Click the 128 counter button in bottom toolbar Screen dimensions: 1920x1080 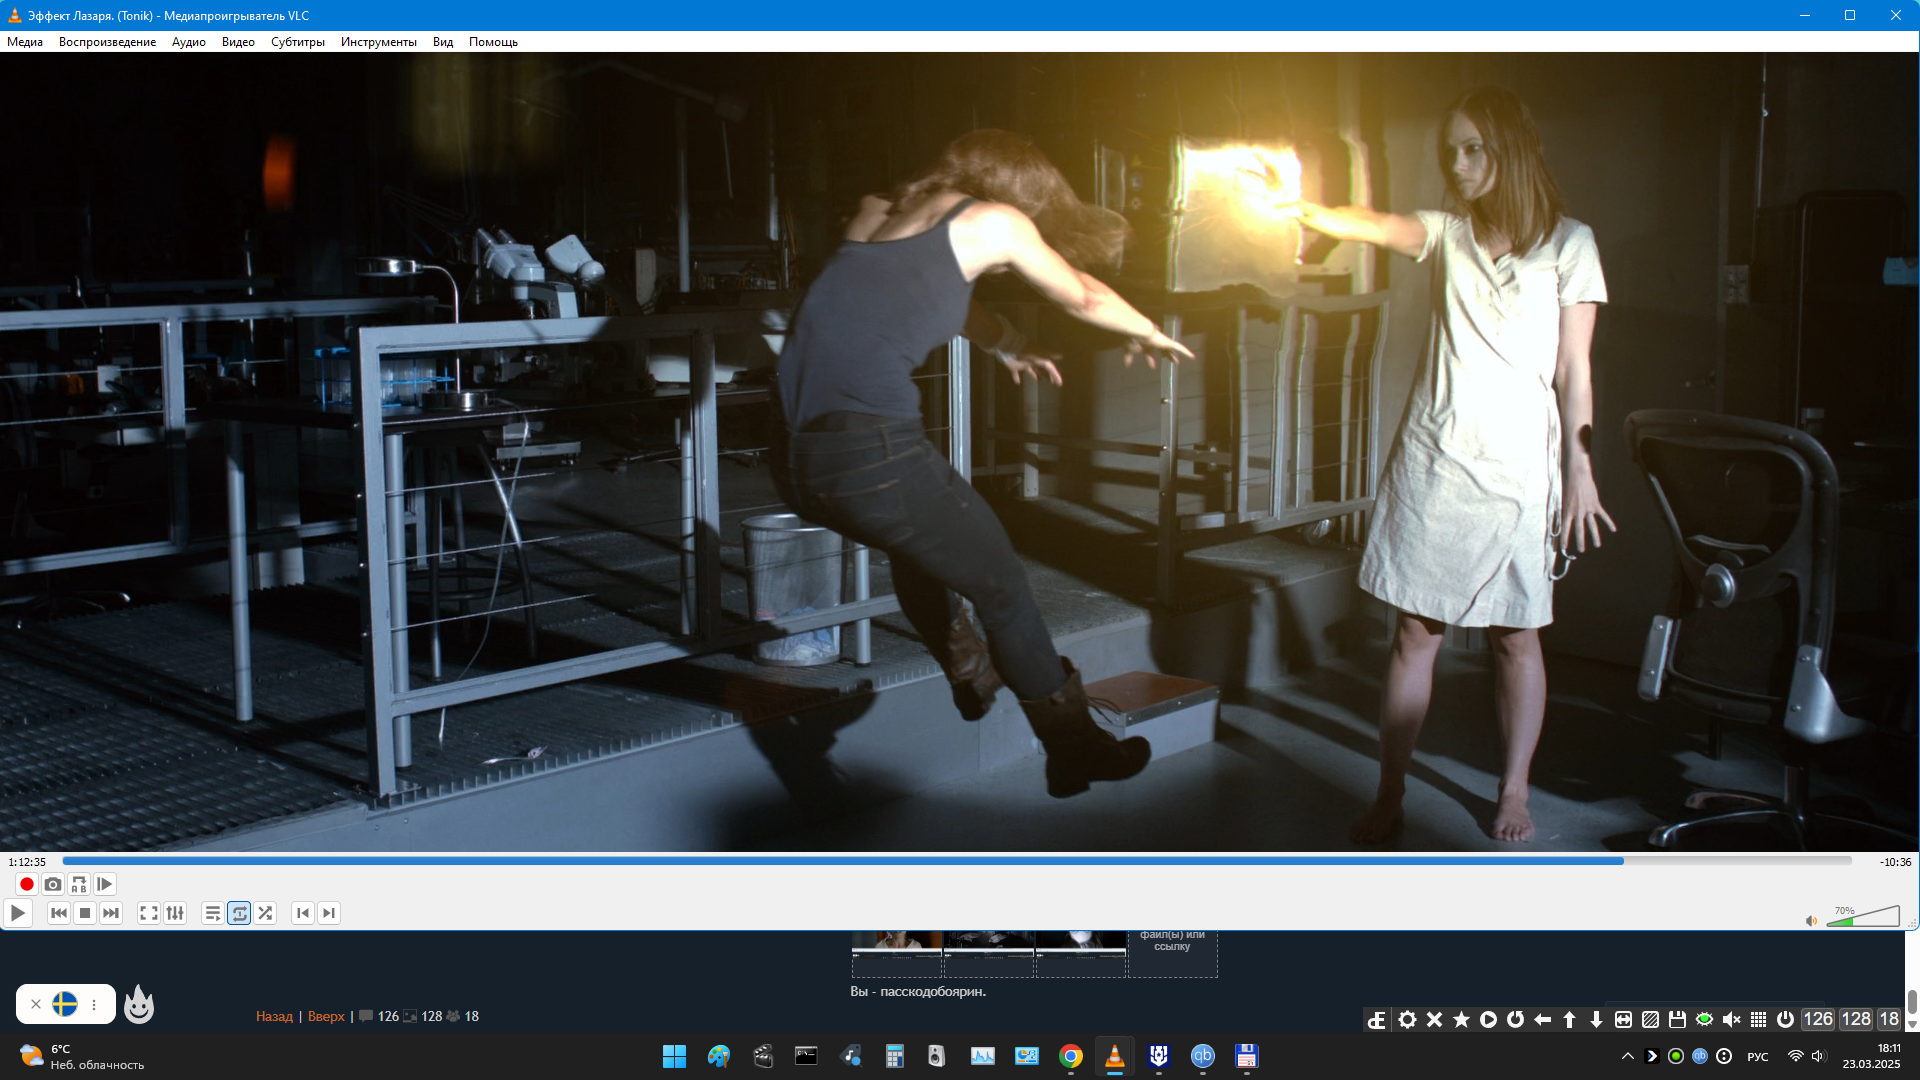(1856, 1019)
